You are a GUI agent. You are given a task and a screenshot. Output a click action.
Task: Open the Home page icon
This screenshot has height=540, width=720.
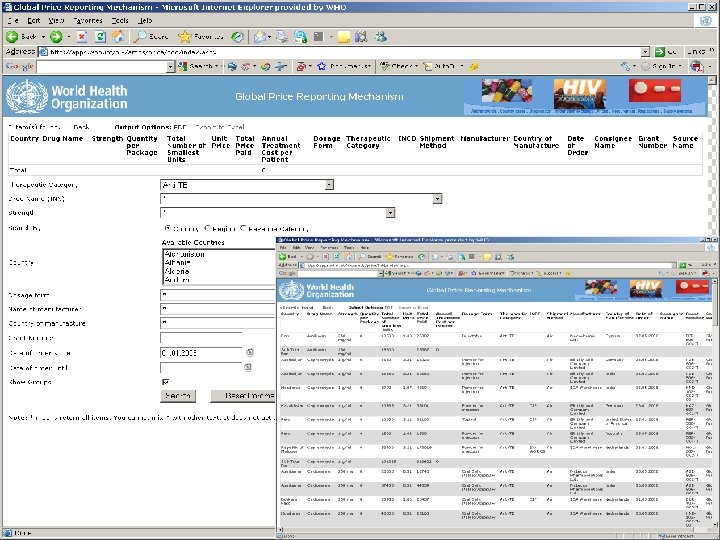pyautogui.click(x=118, y=37)
